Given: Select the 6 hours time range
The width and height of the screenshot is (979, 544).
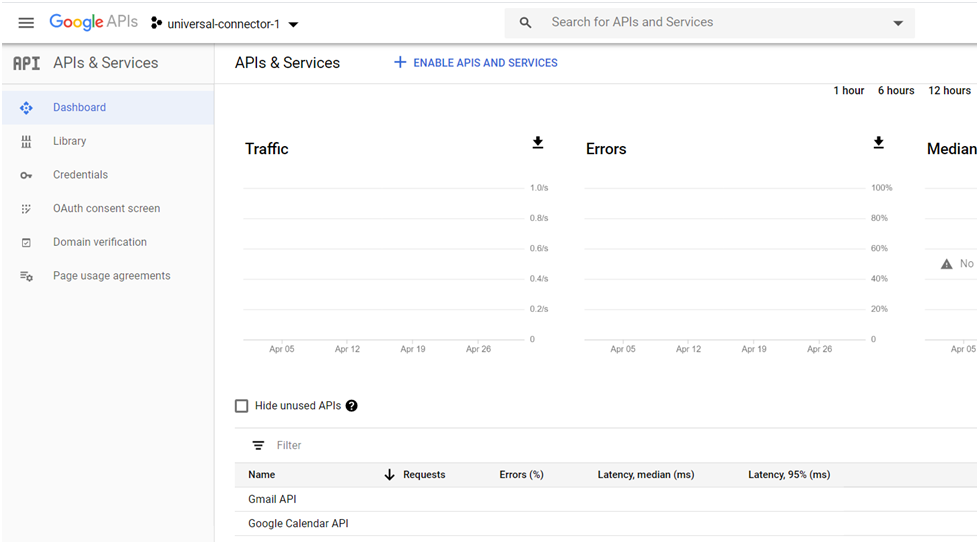Looking at the screenshot, I should coord(896,91).
